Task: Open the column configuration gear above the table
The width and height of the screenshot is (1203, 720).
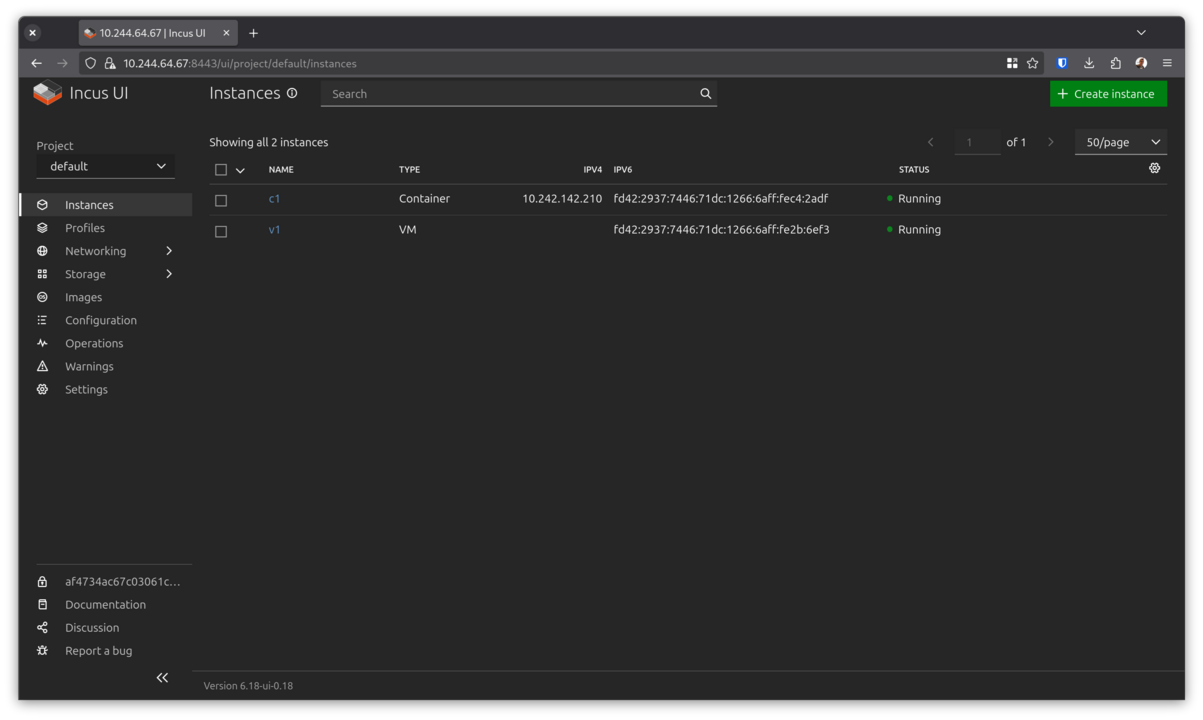Action: pyautogui.click(x=1154, y=168)
